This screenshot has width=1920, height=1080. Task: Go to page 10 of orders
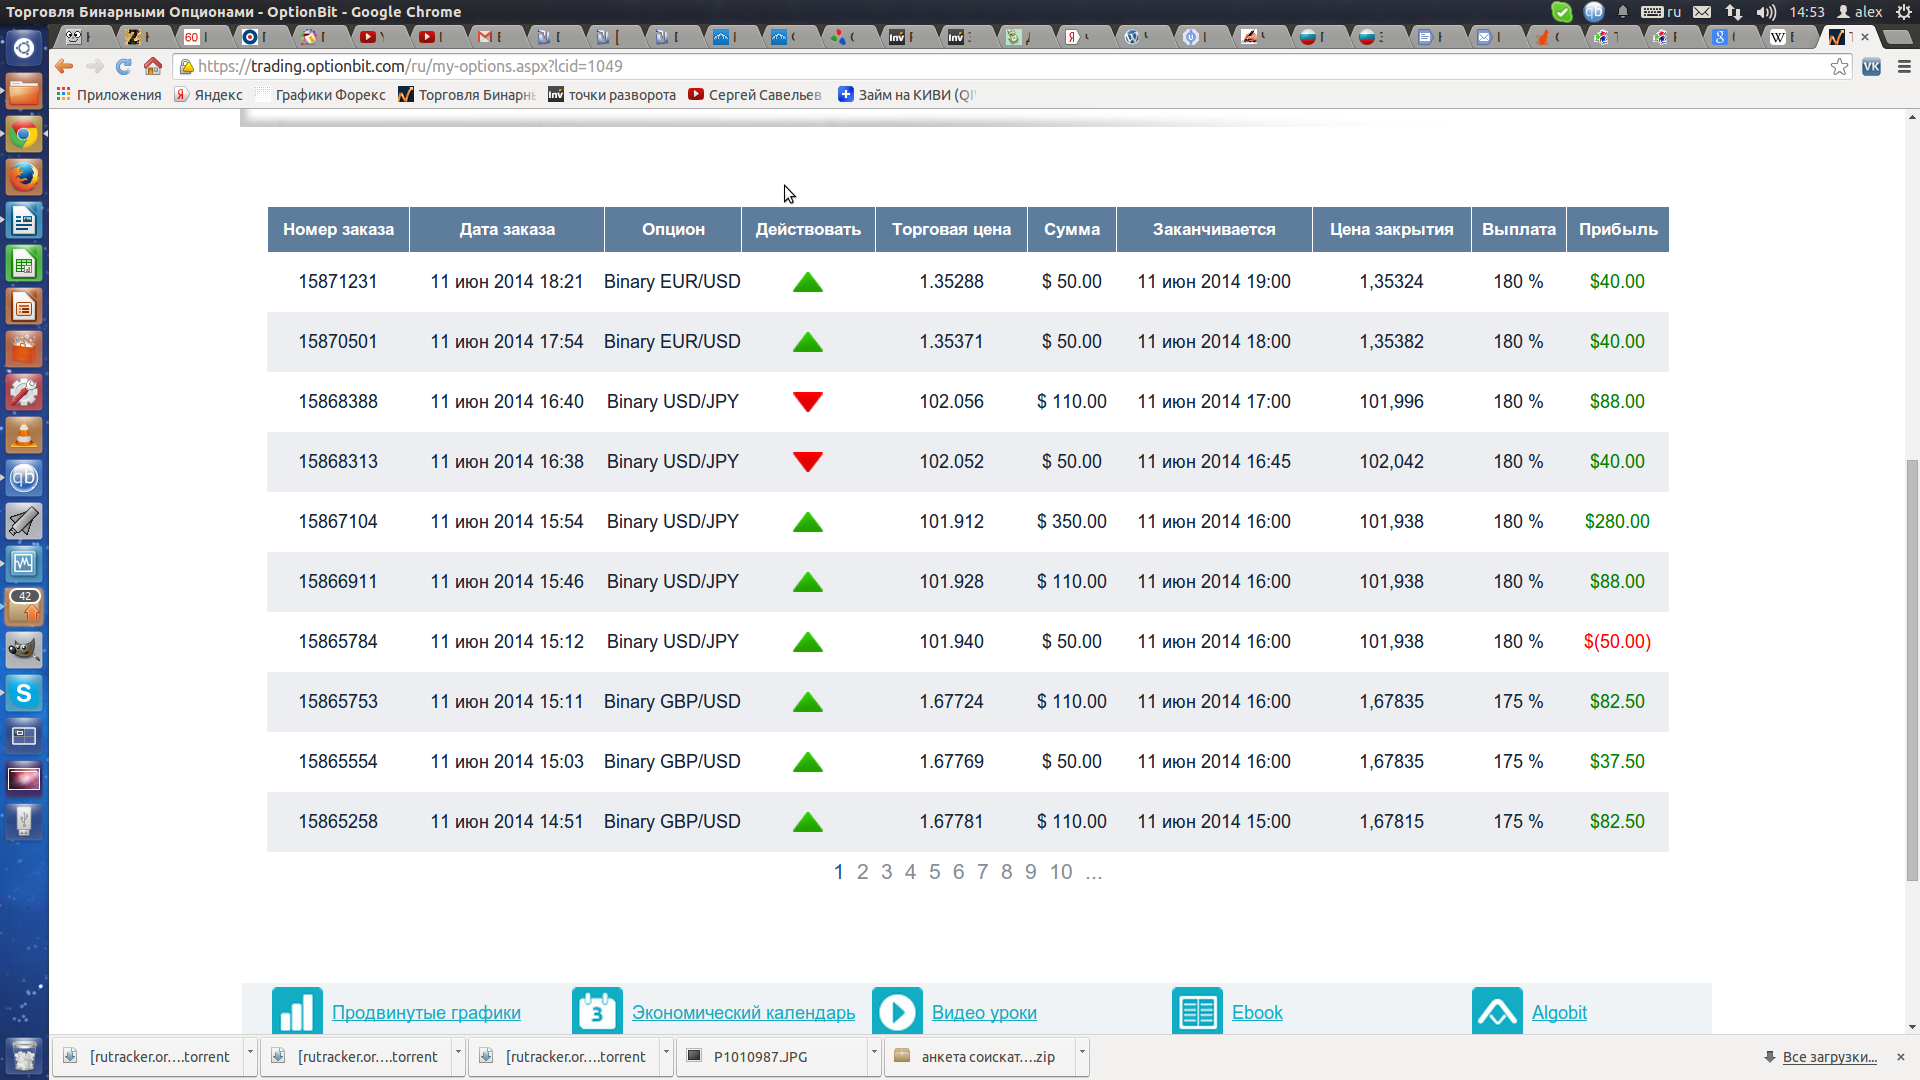[x=1060, y=872]
